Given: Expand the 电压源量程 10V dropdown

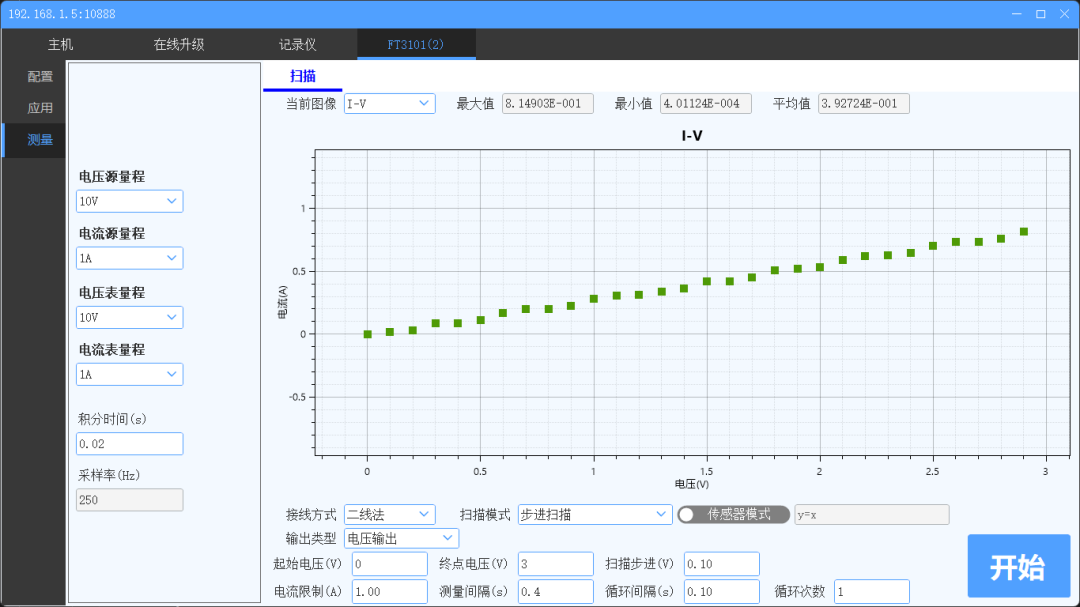Looking at the screenshot, I should click(129, 201).
